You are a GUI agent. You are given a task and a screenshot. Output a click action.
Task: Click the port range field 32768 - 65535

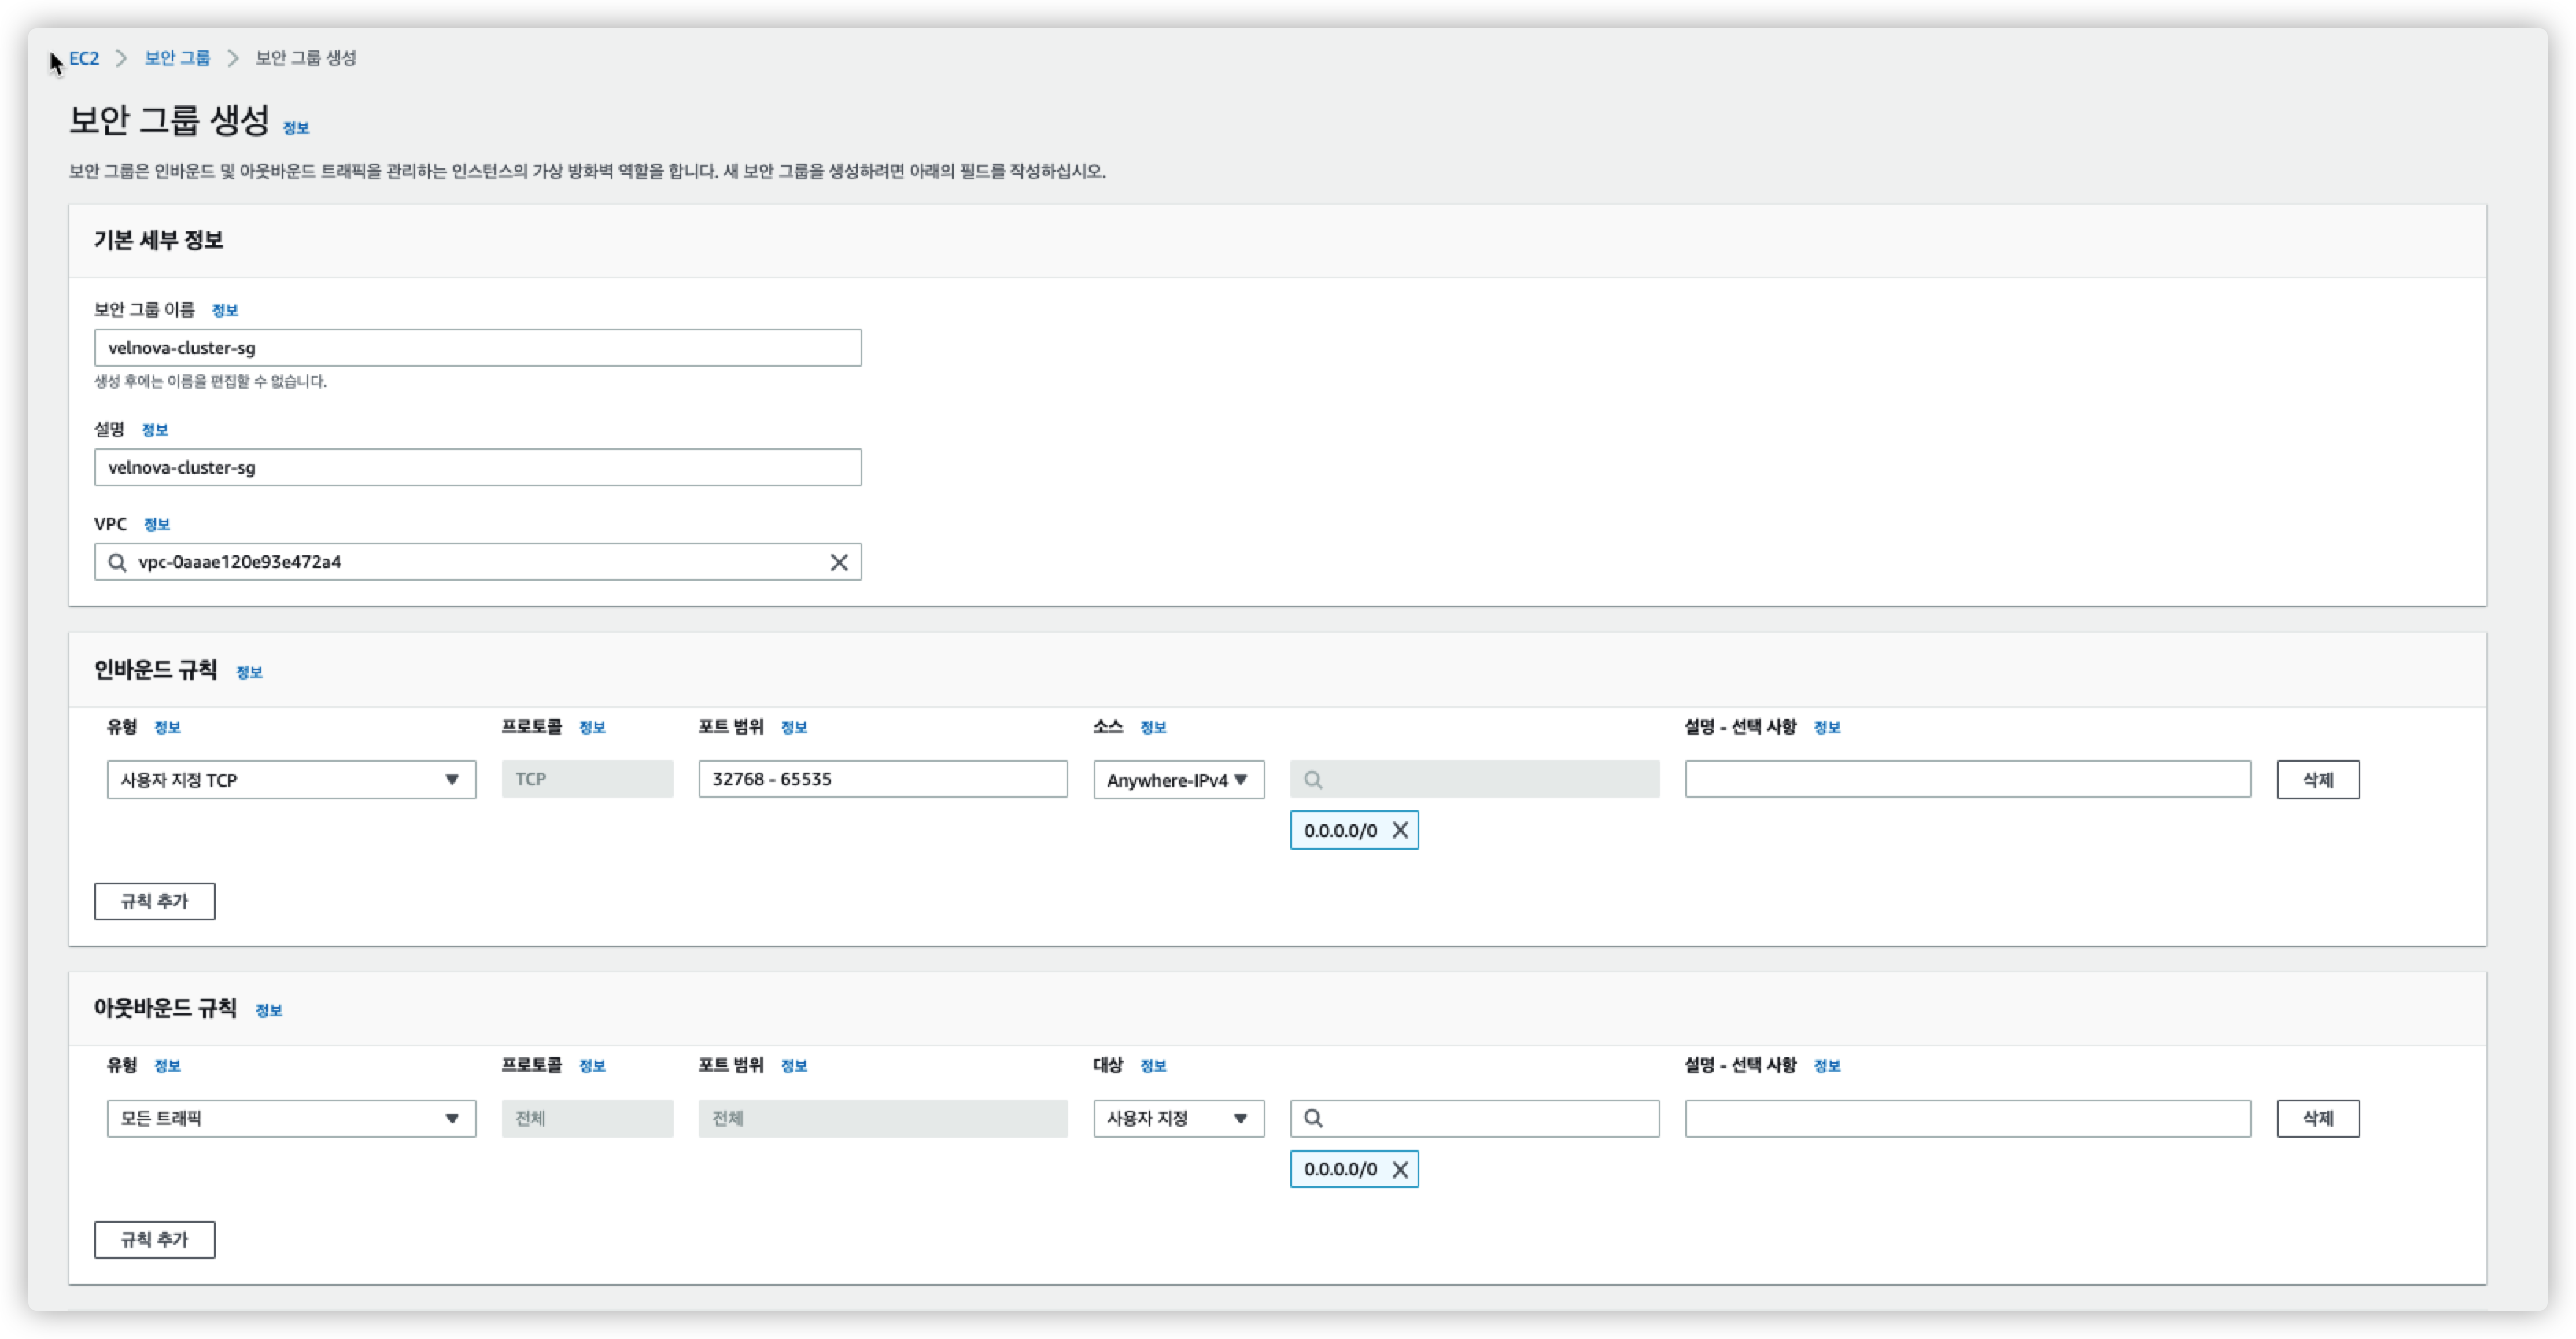882,779
